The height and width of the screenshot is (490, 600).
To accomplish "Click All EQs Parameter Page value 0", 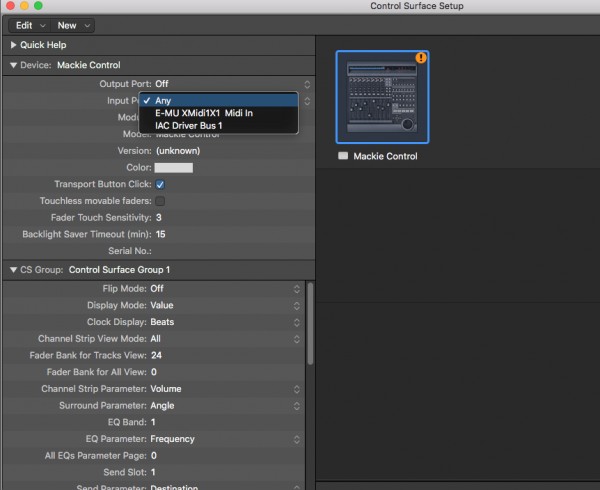I will [154, 456].
